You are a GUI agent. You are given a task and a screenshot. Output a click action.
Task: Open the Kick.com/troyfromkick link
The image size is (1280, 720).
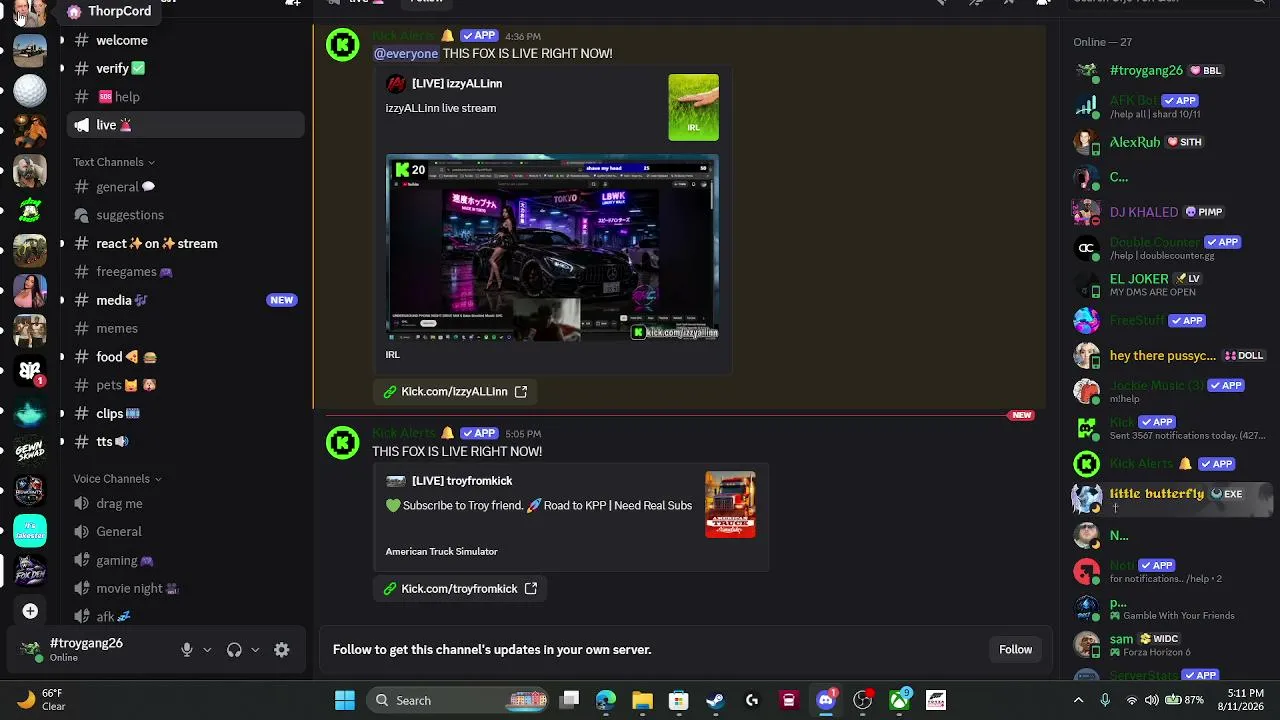(459, 589)
